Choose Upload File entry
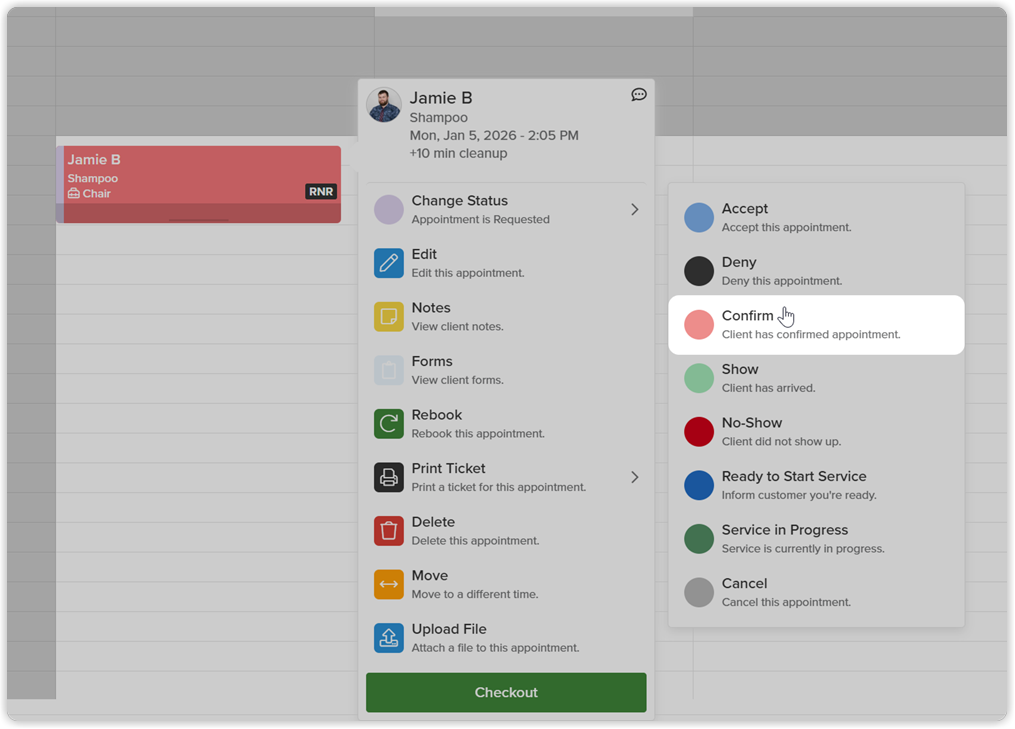Image resolution: width=1015 pixels, height=729 pixels. point(506,638)
